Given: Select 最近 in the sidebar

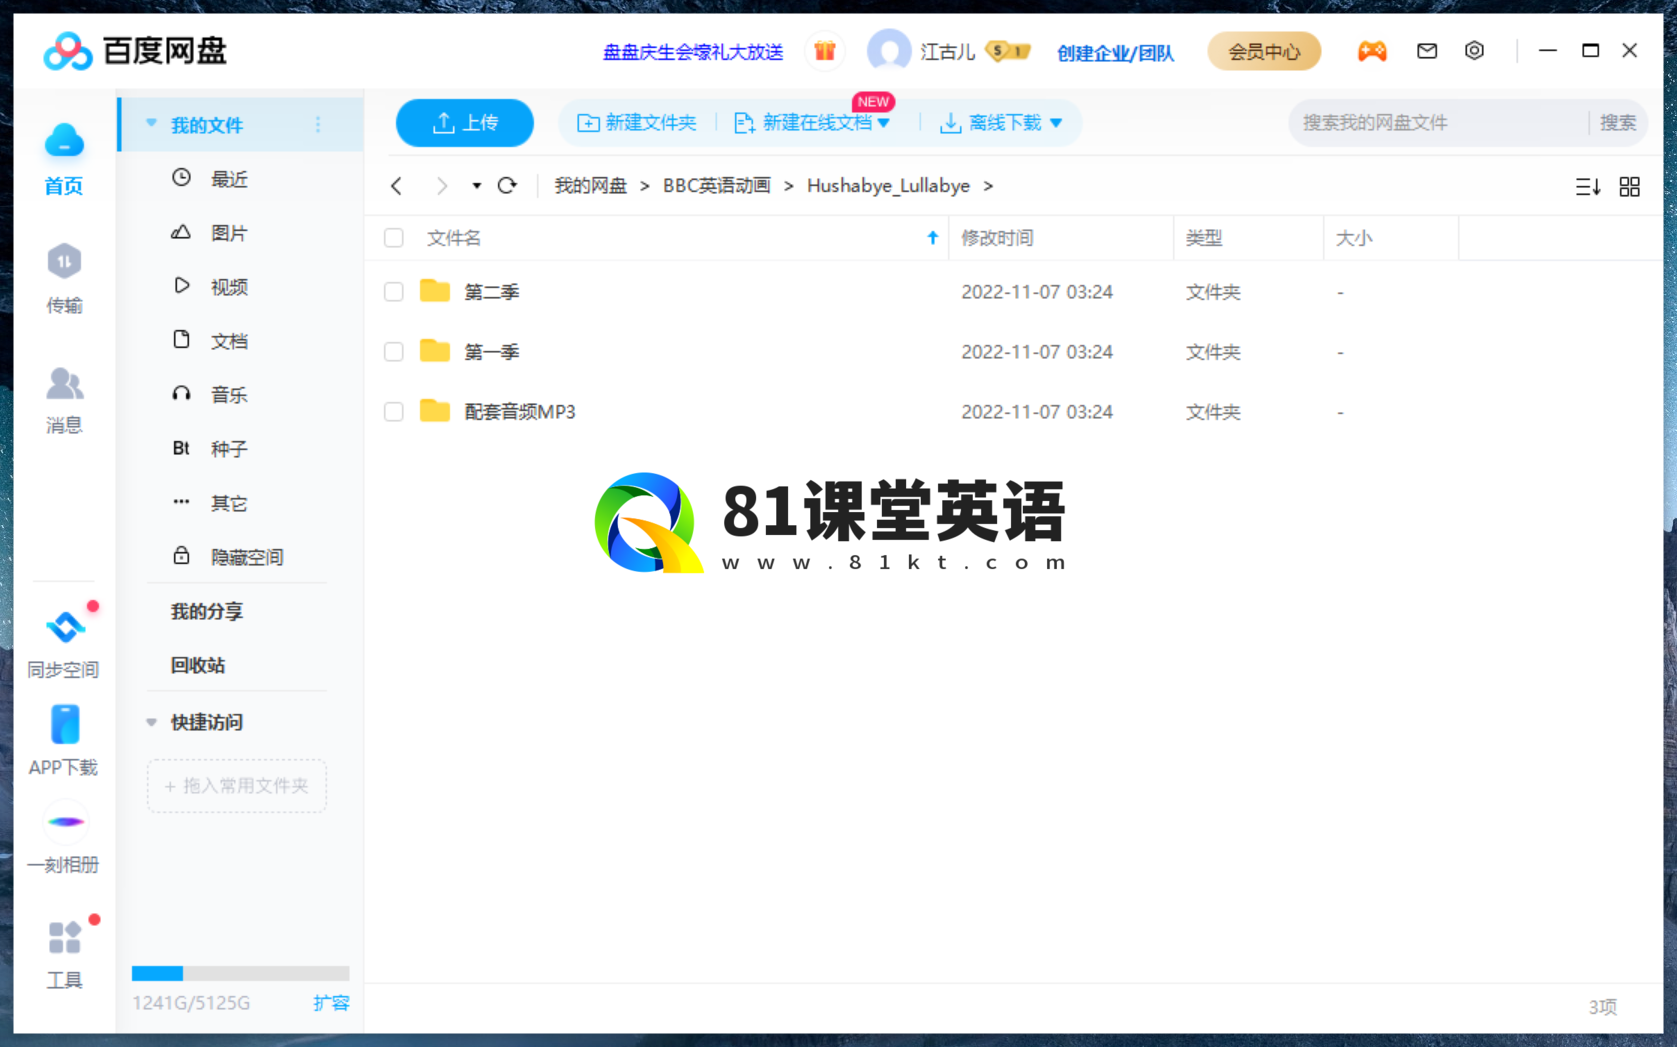Looking at the screenshot, I should tap(229, 178).
